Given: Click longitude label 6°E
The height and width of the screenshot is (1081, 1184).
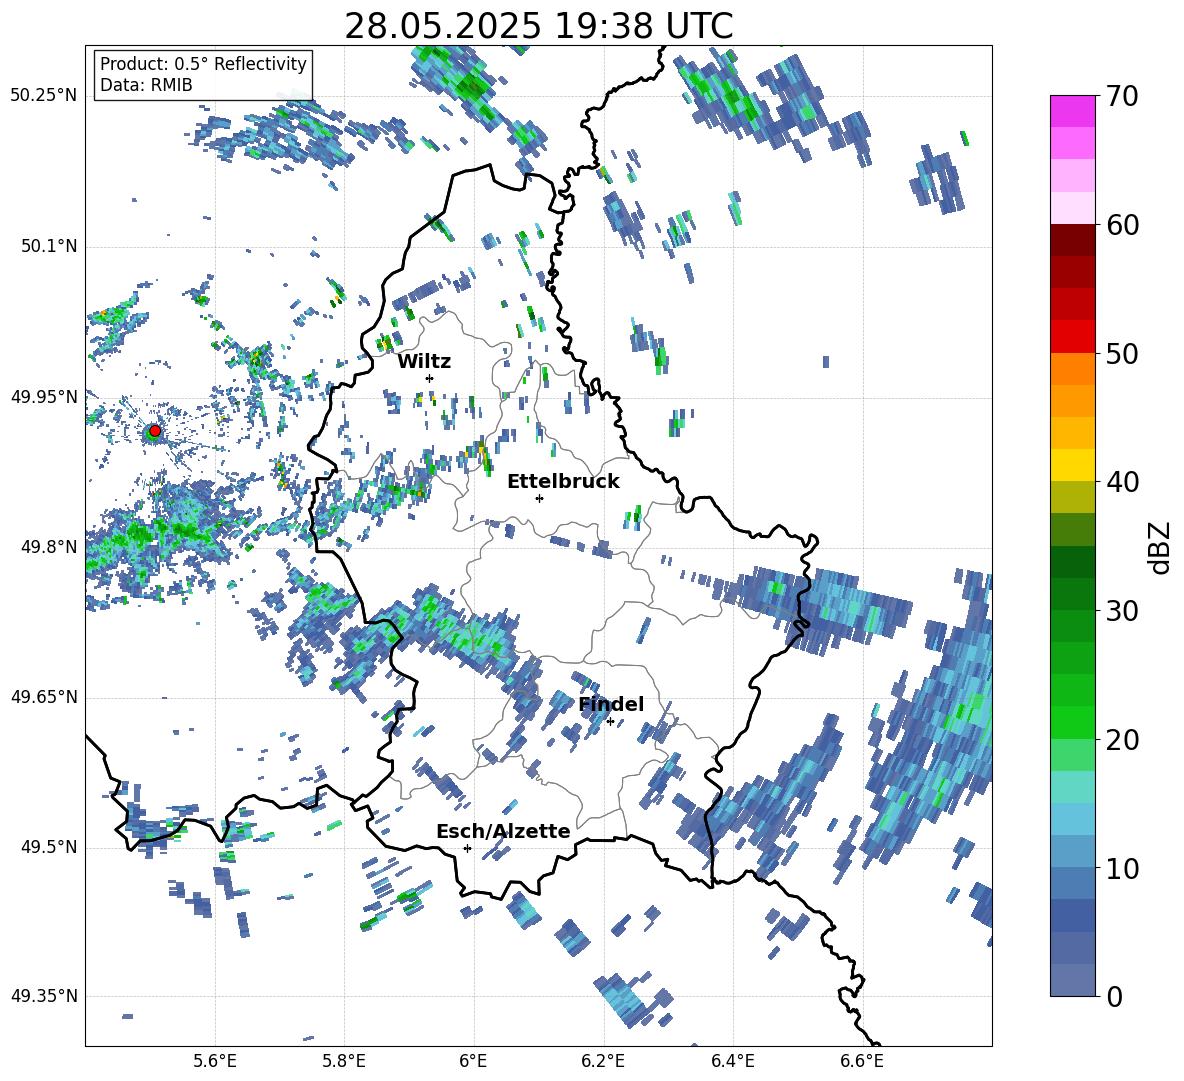Looking at the screenshot, I should pos(473,1061).
